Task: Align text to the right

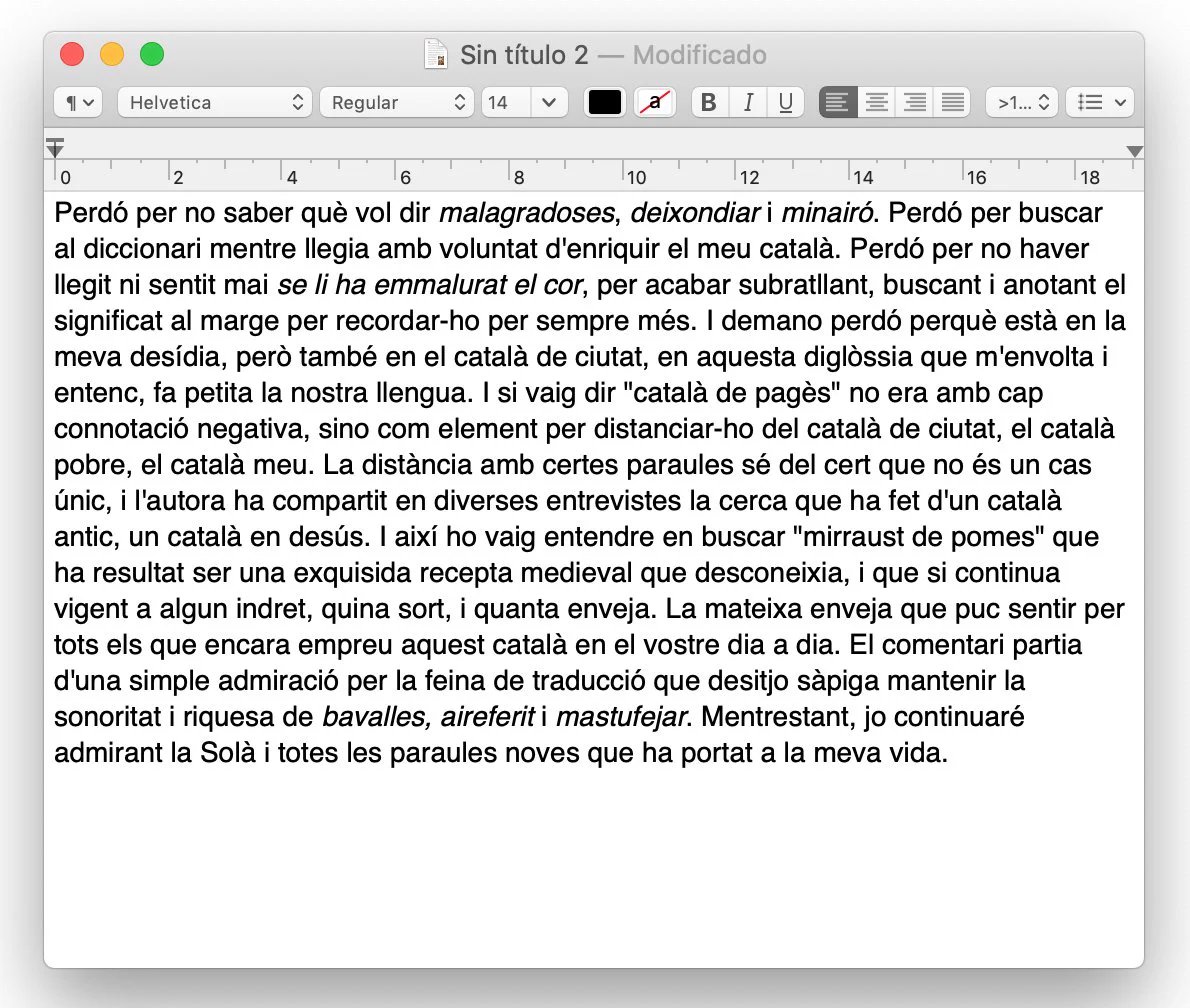Action: pyautogui.click(x=915, y=102)
